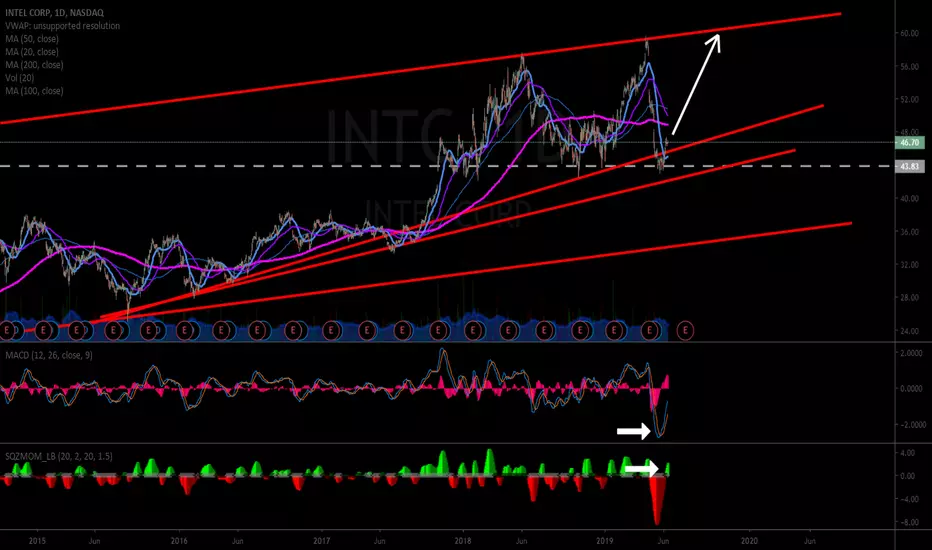Select the MA (200, close) indicator legend

point(34,65)
